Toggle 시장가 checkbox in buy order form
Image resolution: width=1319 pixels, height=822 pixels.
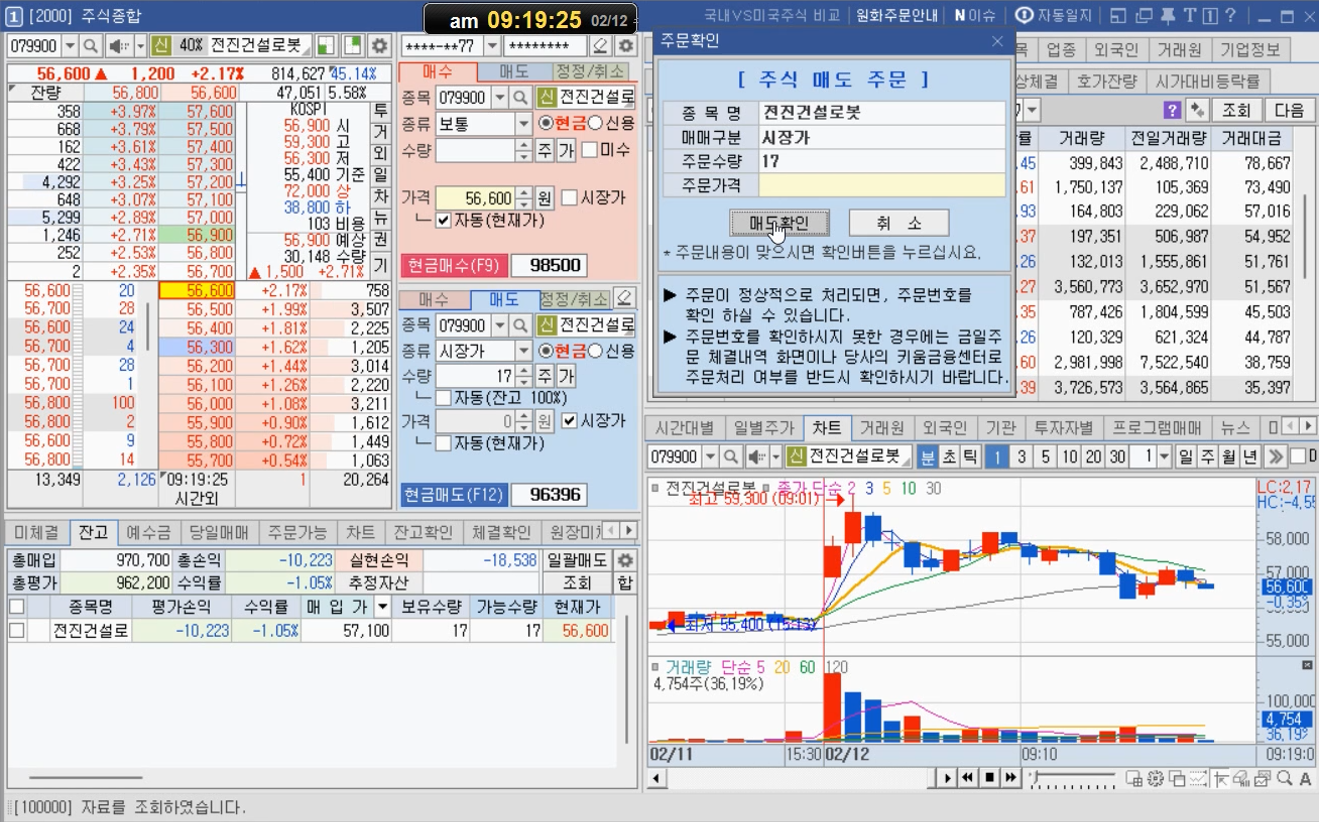pos(569,198)
